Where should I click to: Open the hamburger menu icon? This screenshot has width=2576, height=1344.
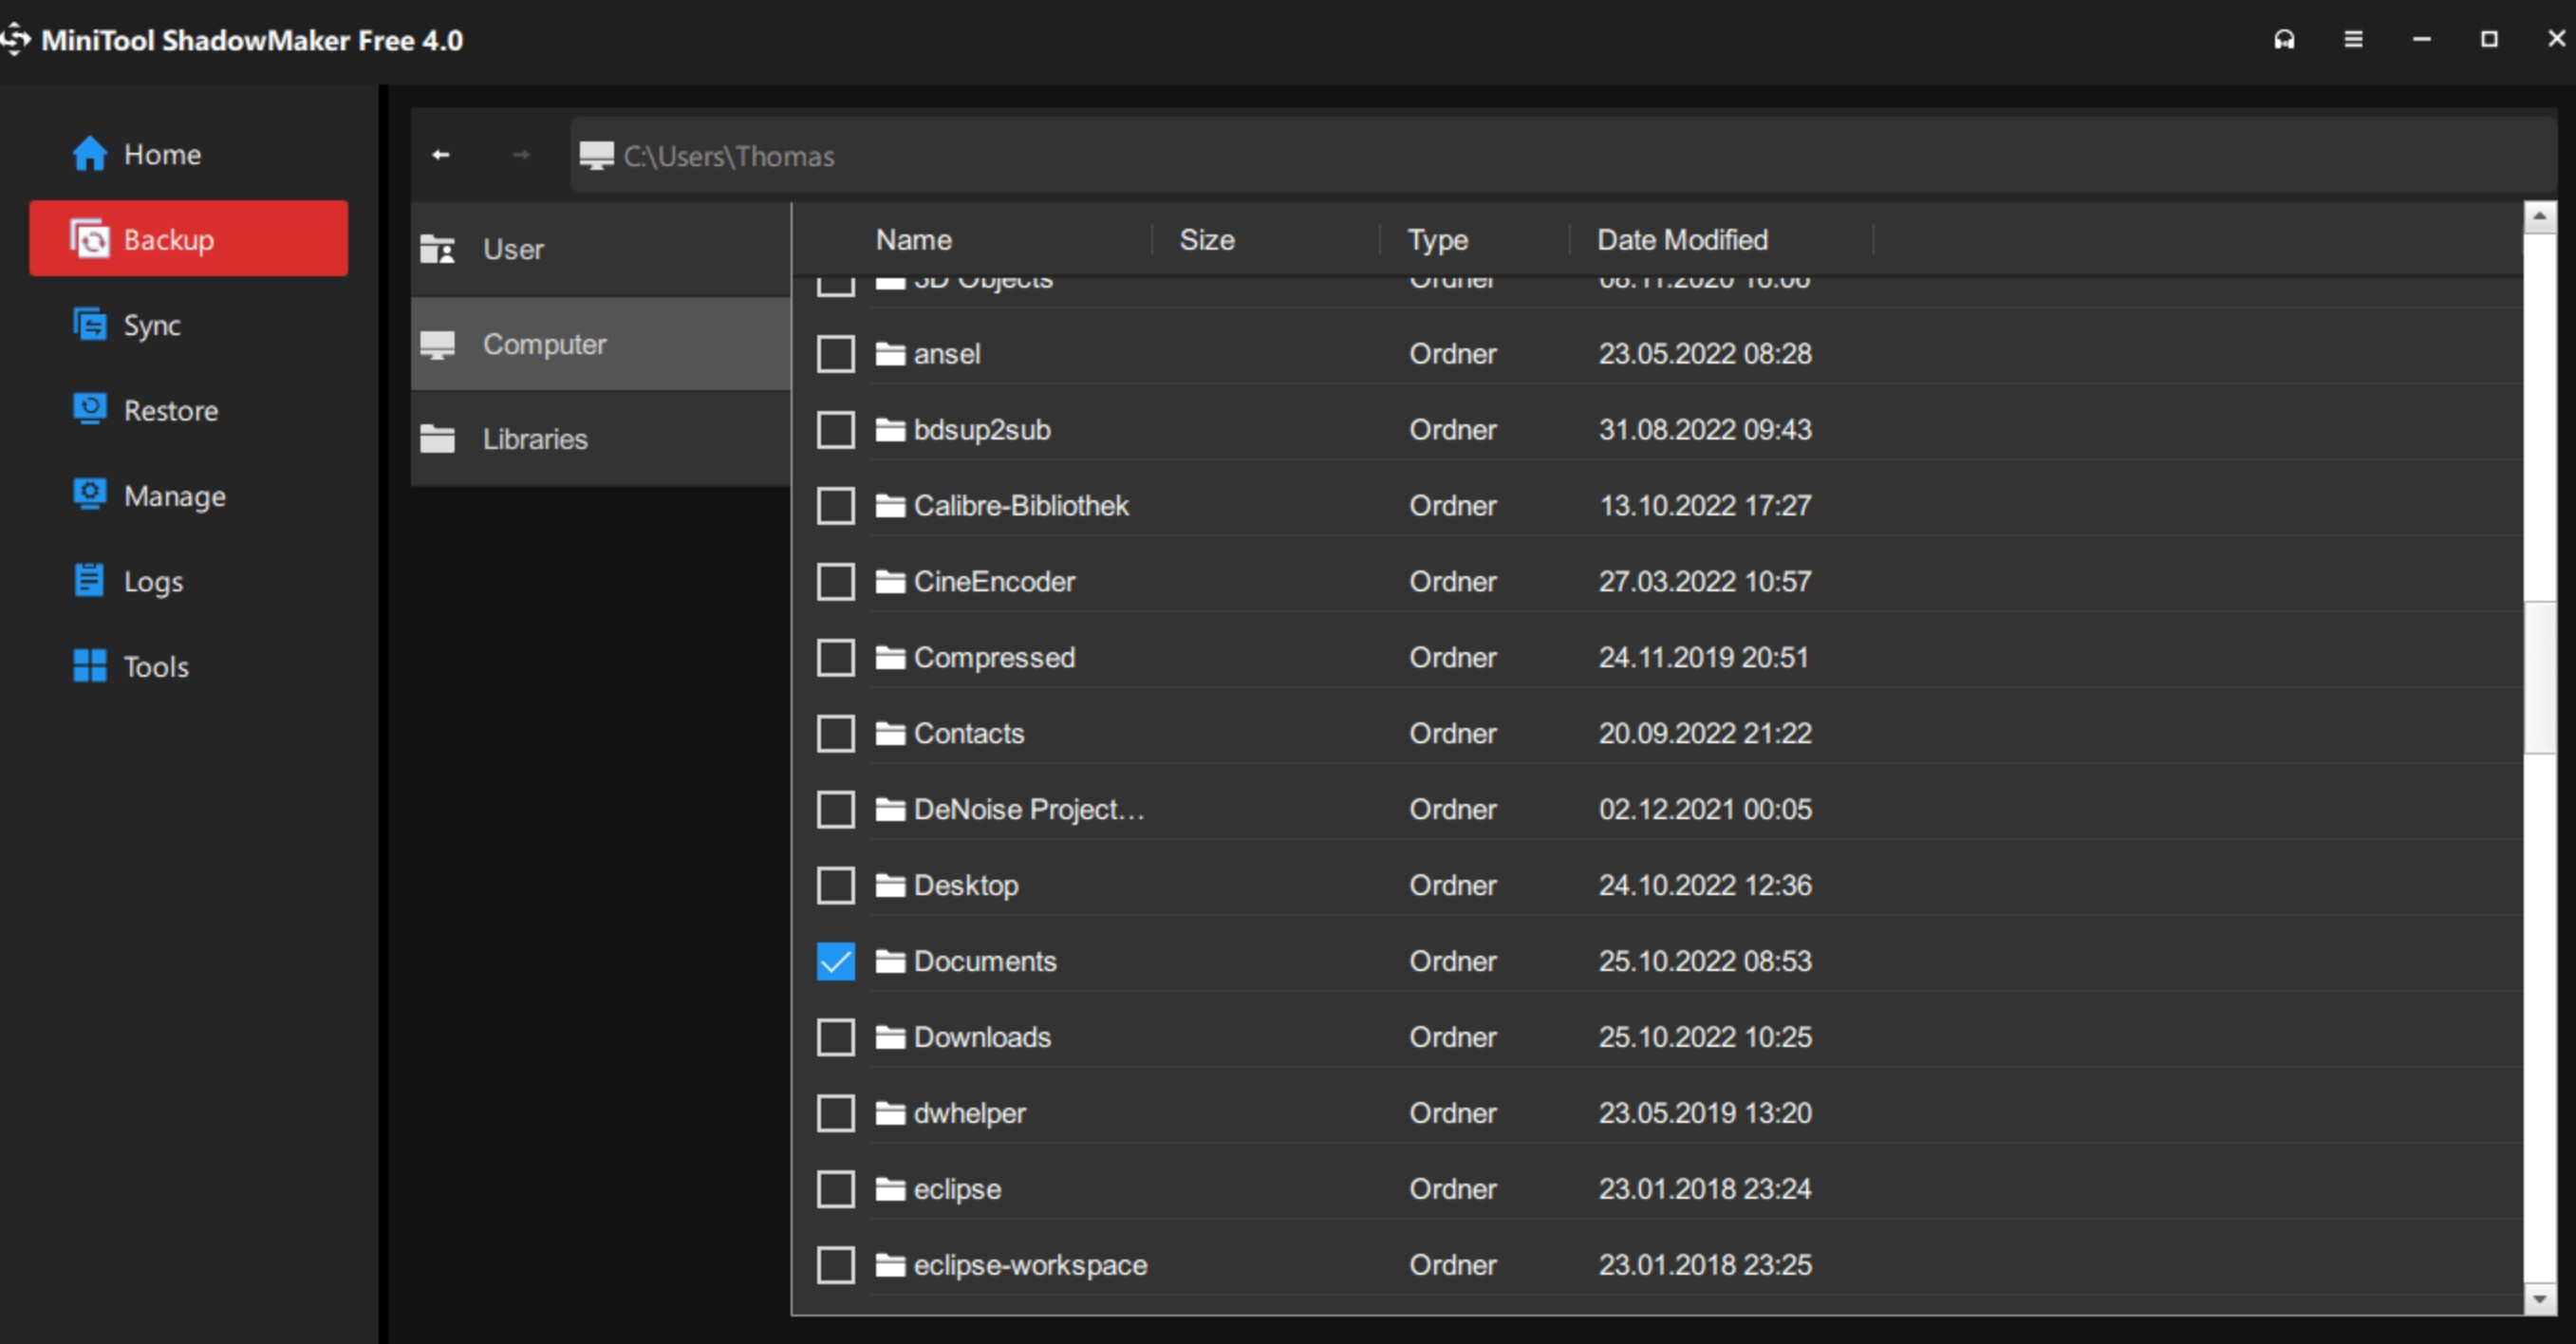tap(2353, 39)
